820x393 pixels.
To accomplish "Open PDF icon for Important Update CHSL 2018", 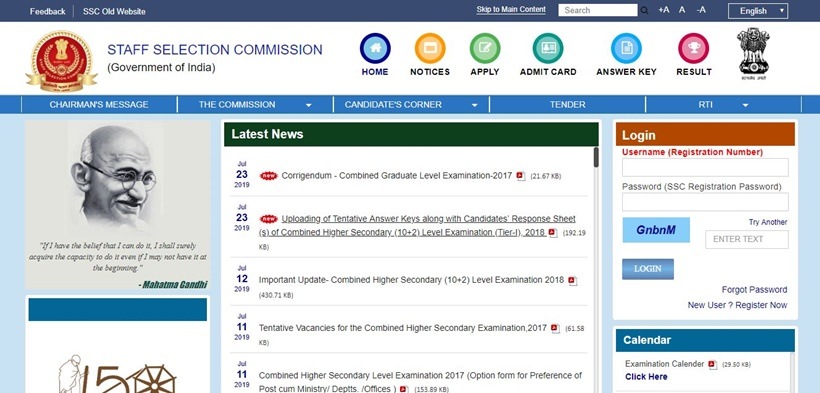I will tap(573, 281).
